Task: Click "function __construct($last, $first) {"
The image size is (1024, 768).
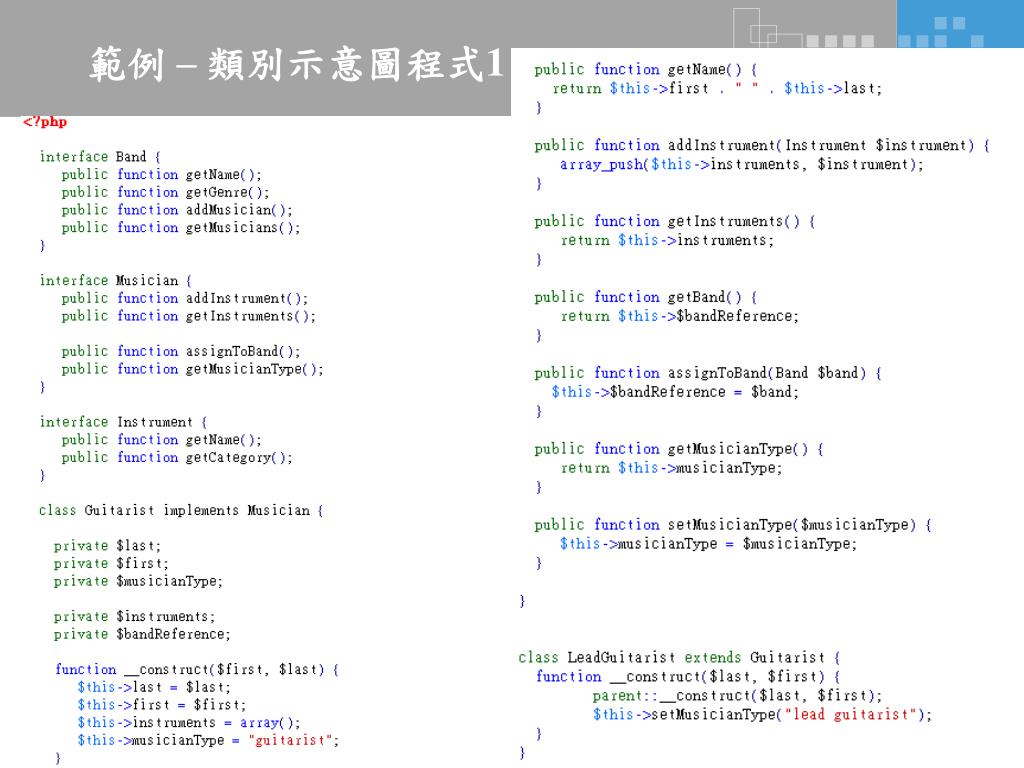Action: pyautogui.click(x=688, y=676)
